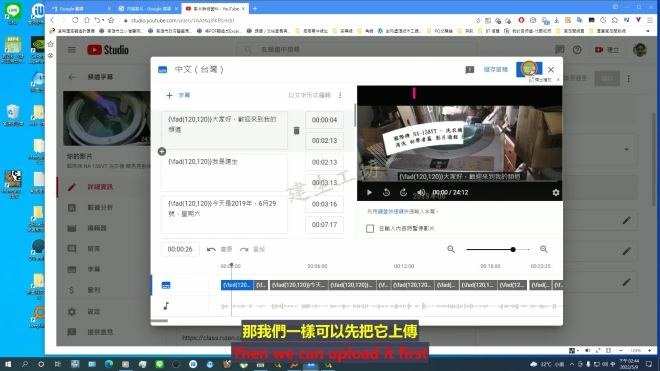Open the LINE desktop shortcut
This screenshot has height=371, width=660.
tap(13, 12)
